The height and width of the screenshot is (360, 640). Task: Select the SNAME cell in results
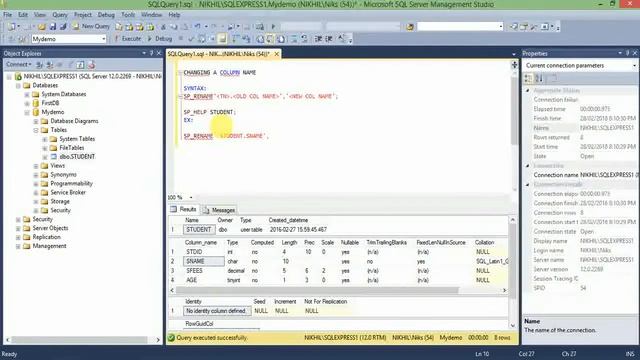tap(203, 261)
